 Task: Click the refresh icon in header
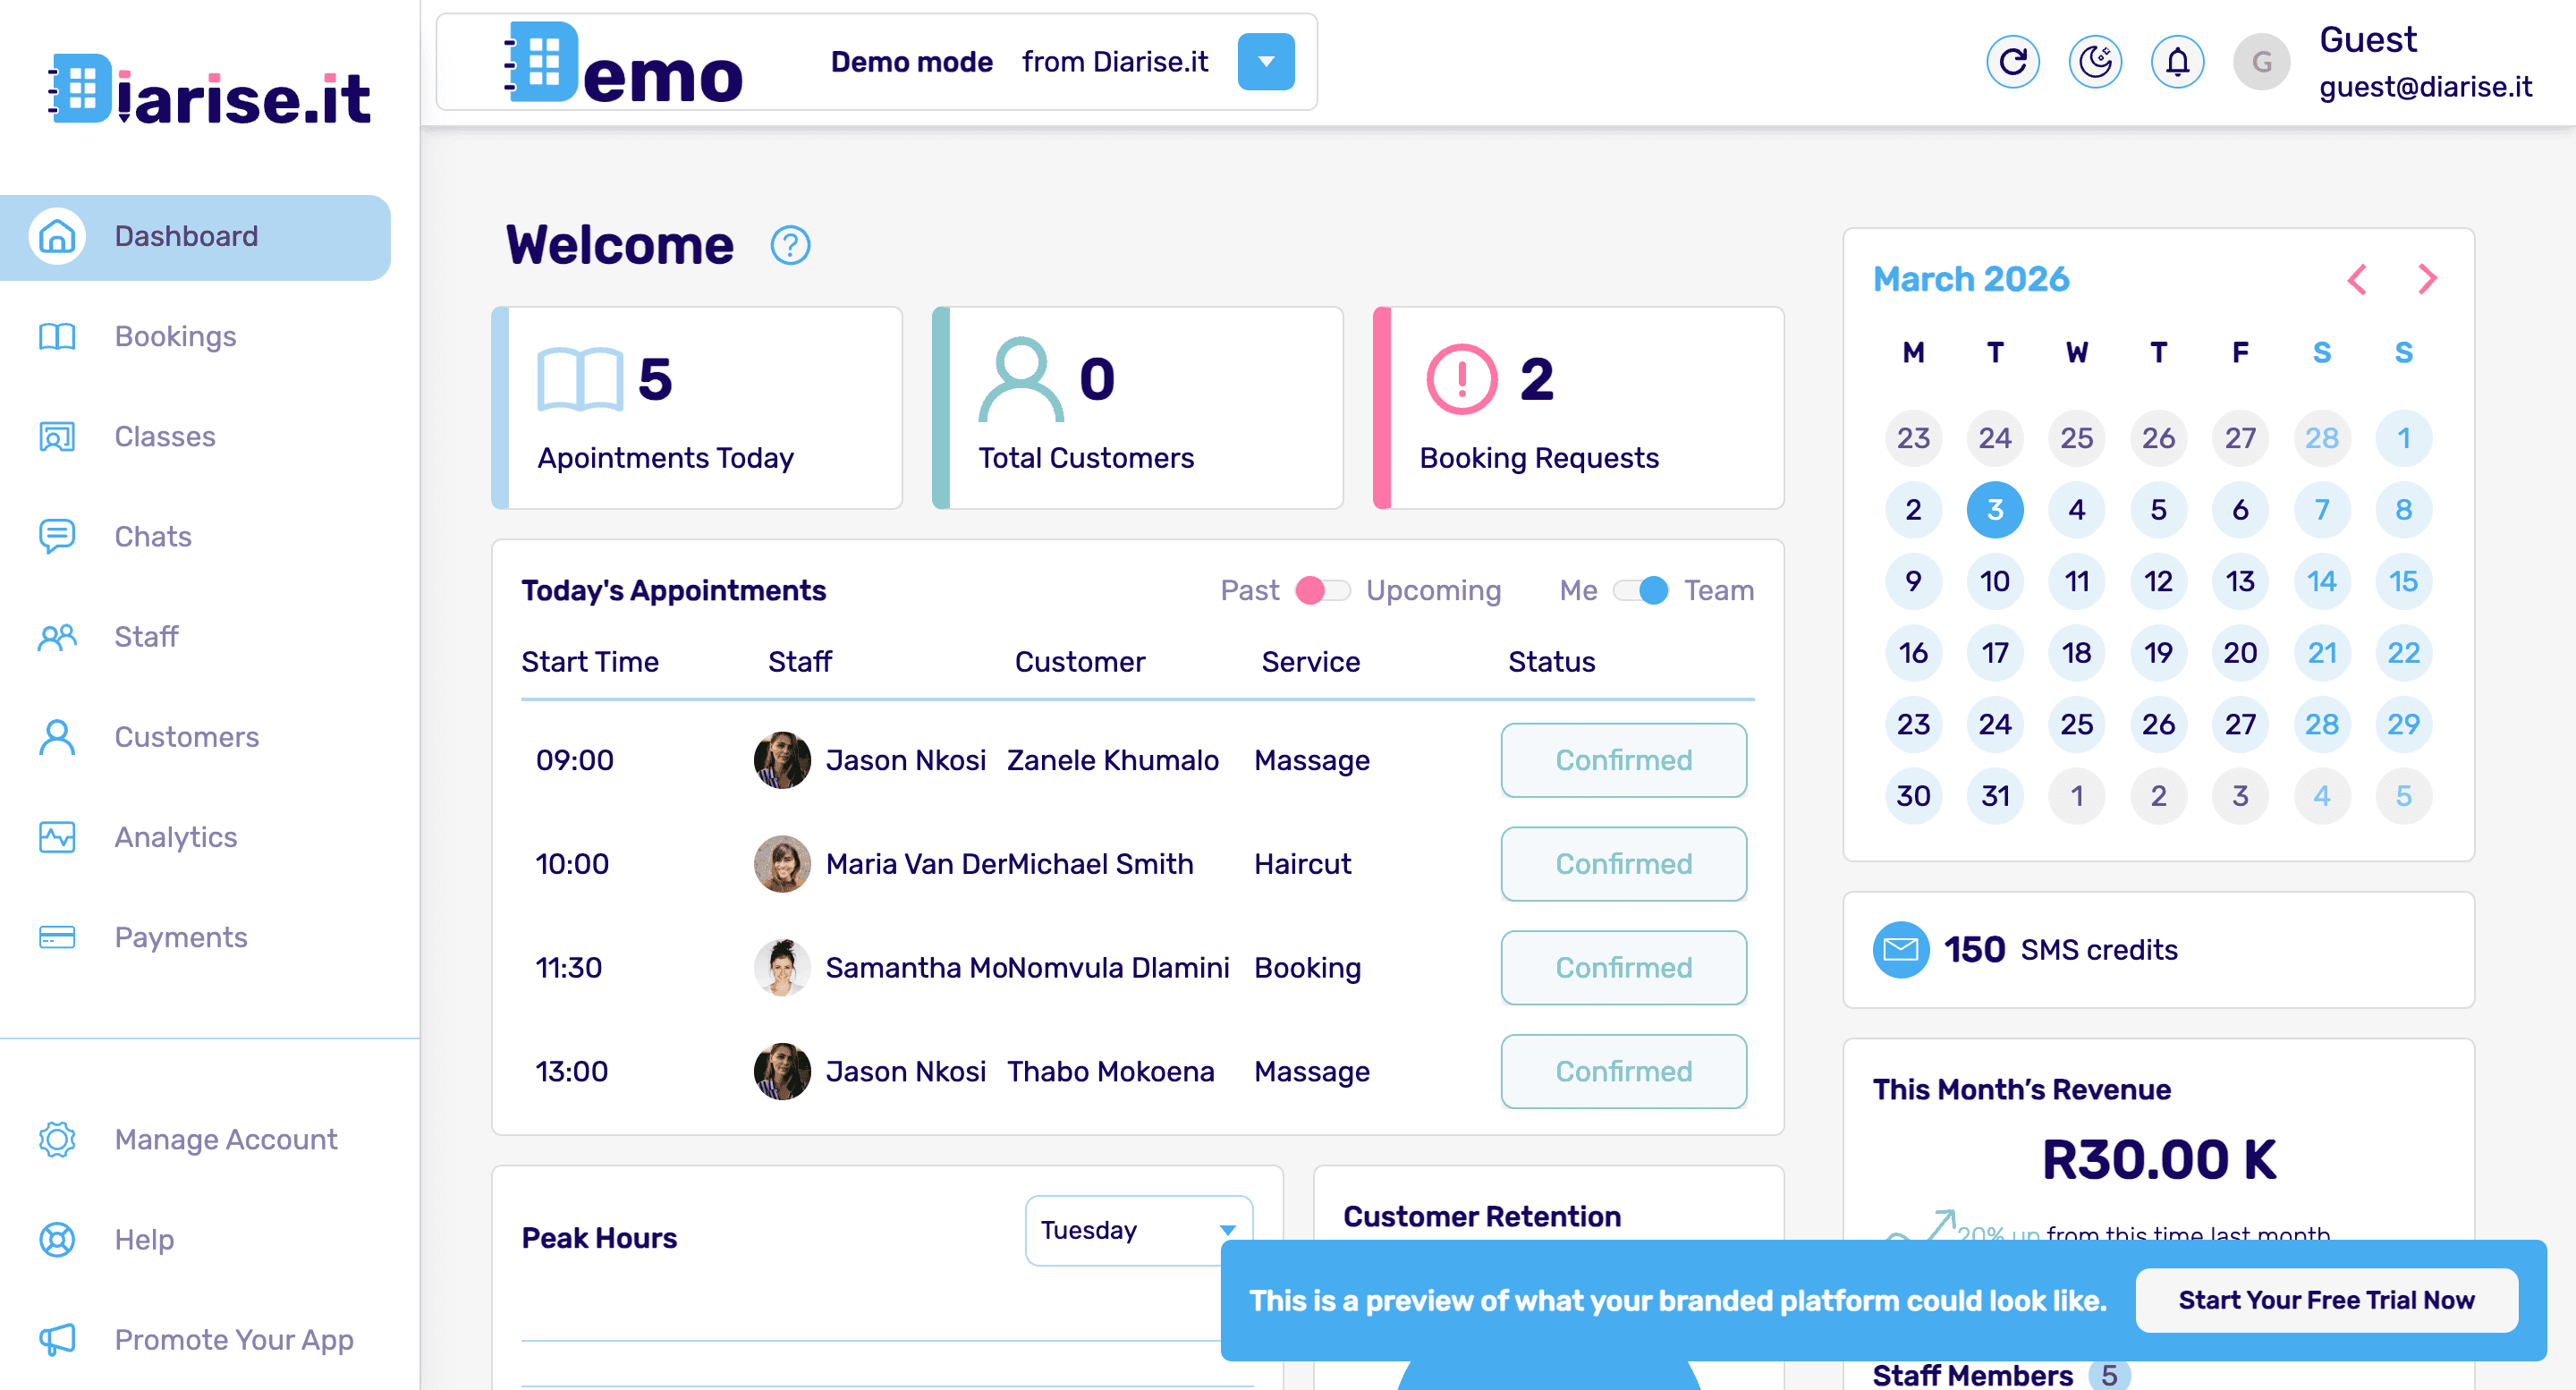tap(2012, 62)
